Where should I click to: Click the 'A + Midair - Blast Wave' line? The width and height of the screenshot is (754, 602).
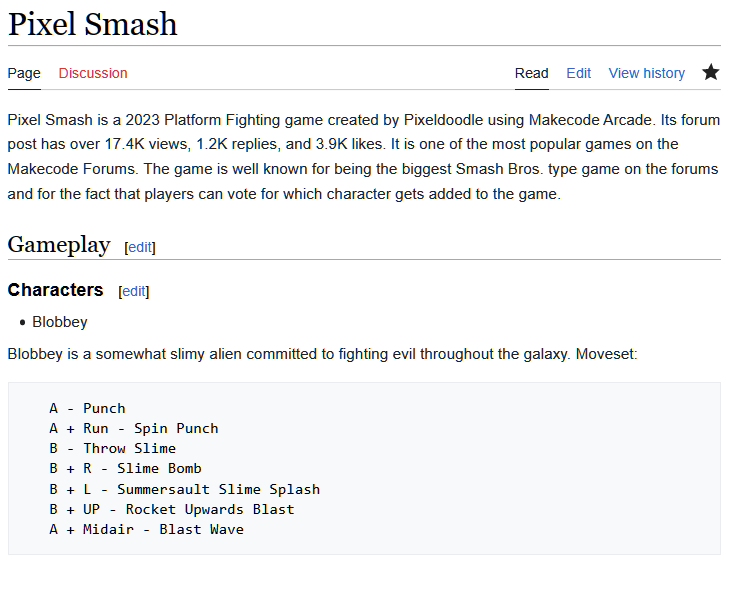(x=146, y=529)
